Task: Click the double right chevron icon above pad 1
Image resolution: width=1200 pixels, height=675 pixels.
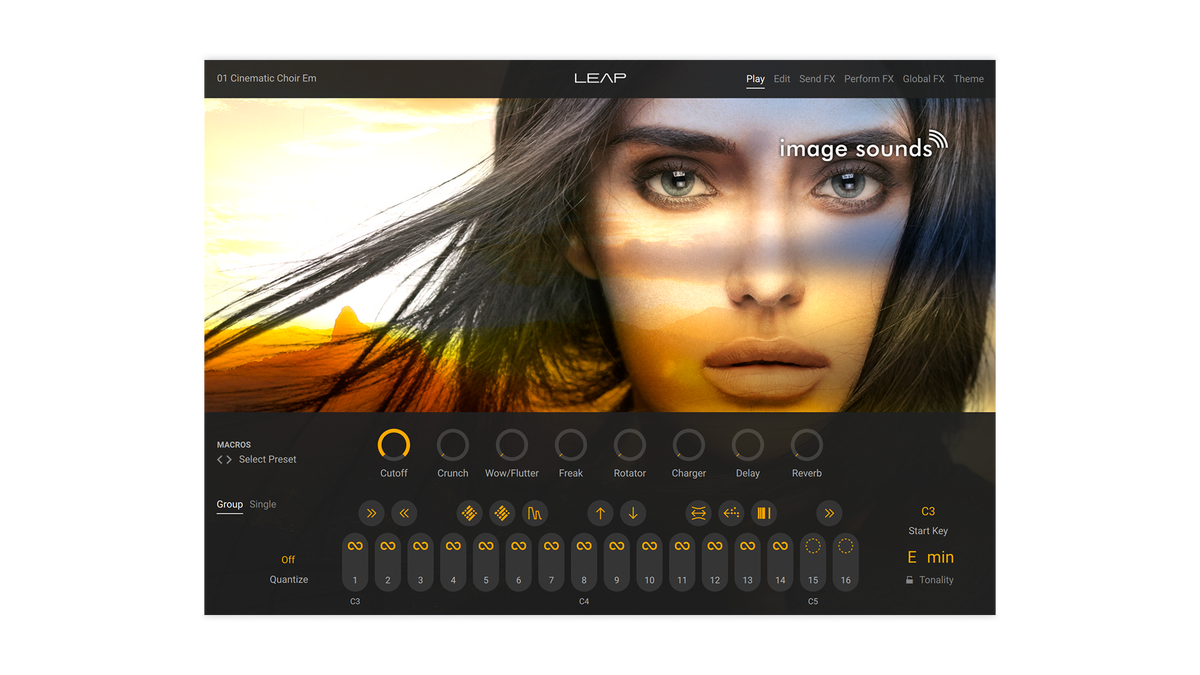Action: 371,513
